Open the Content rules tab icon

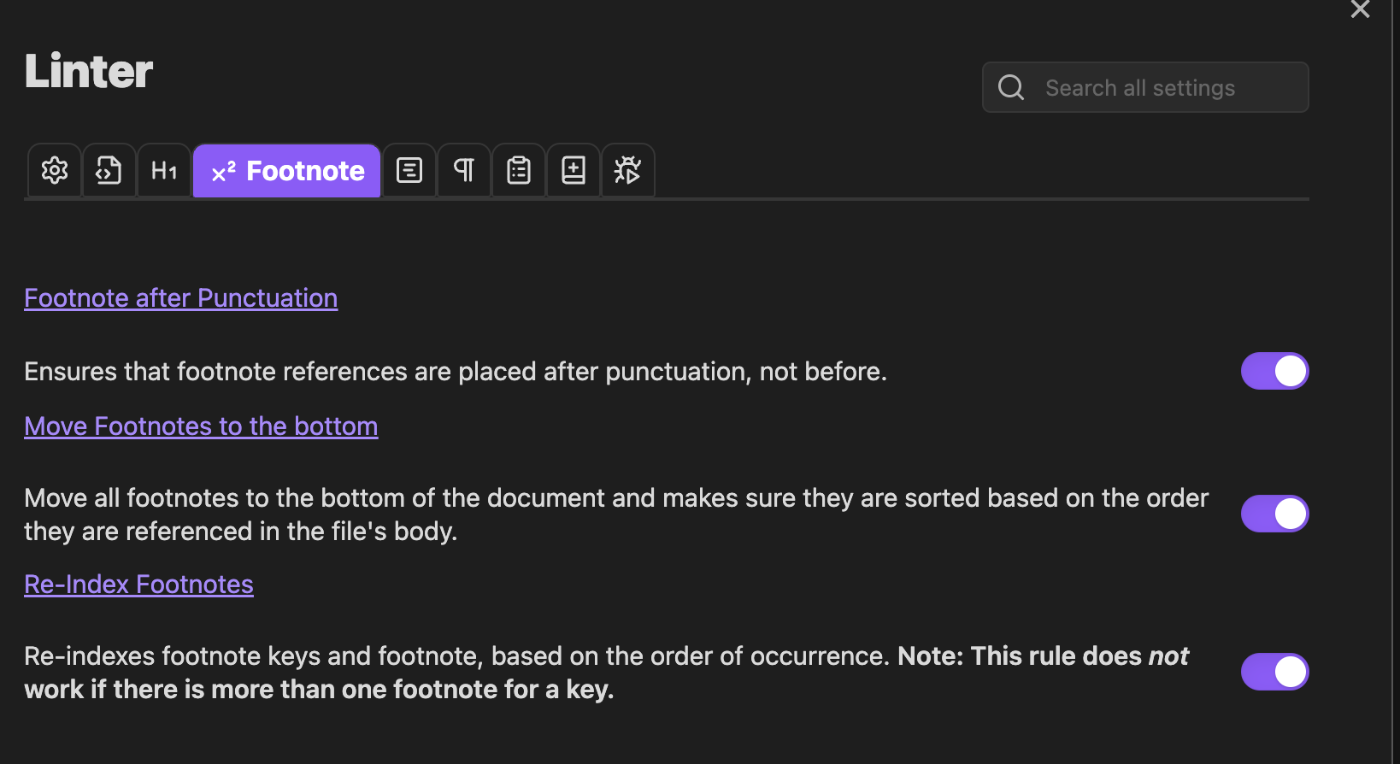point(409,171)
